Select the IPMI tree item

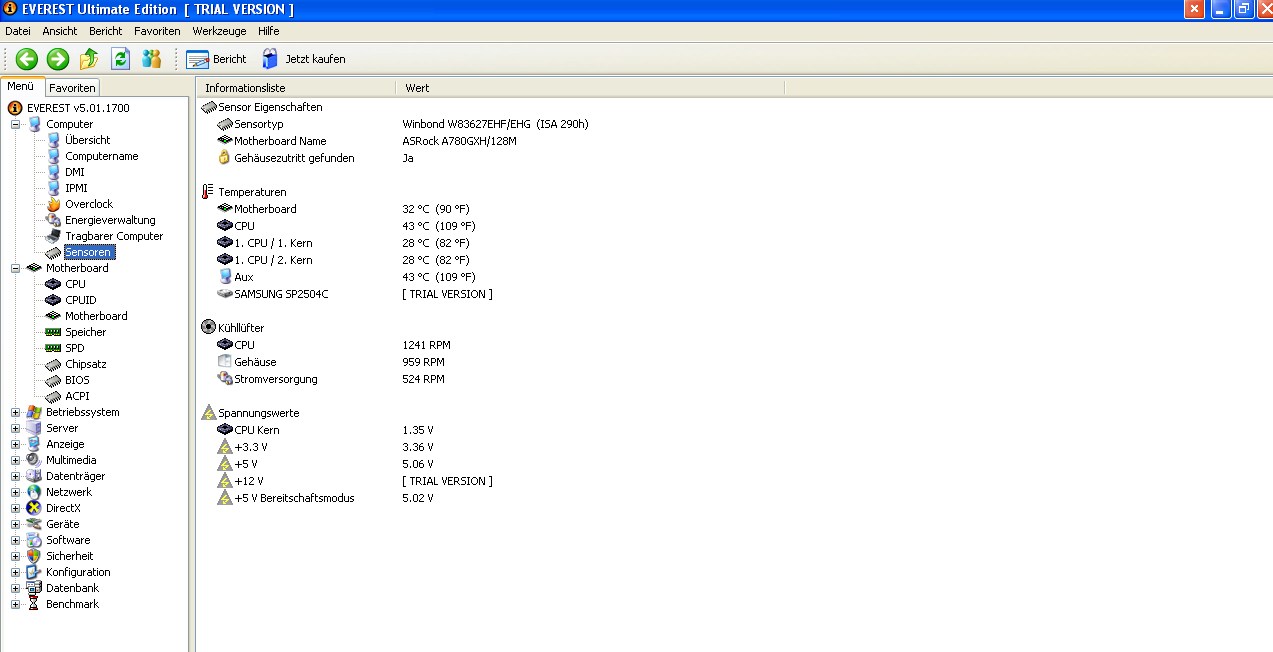76,188
